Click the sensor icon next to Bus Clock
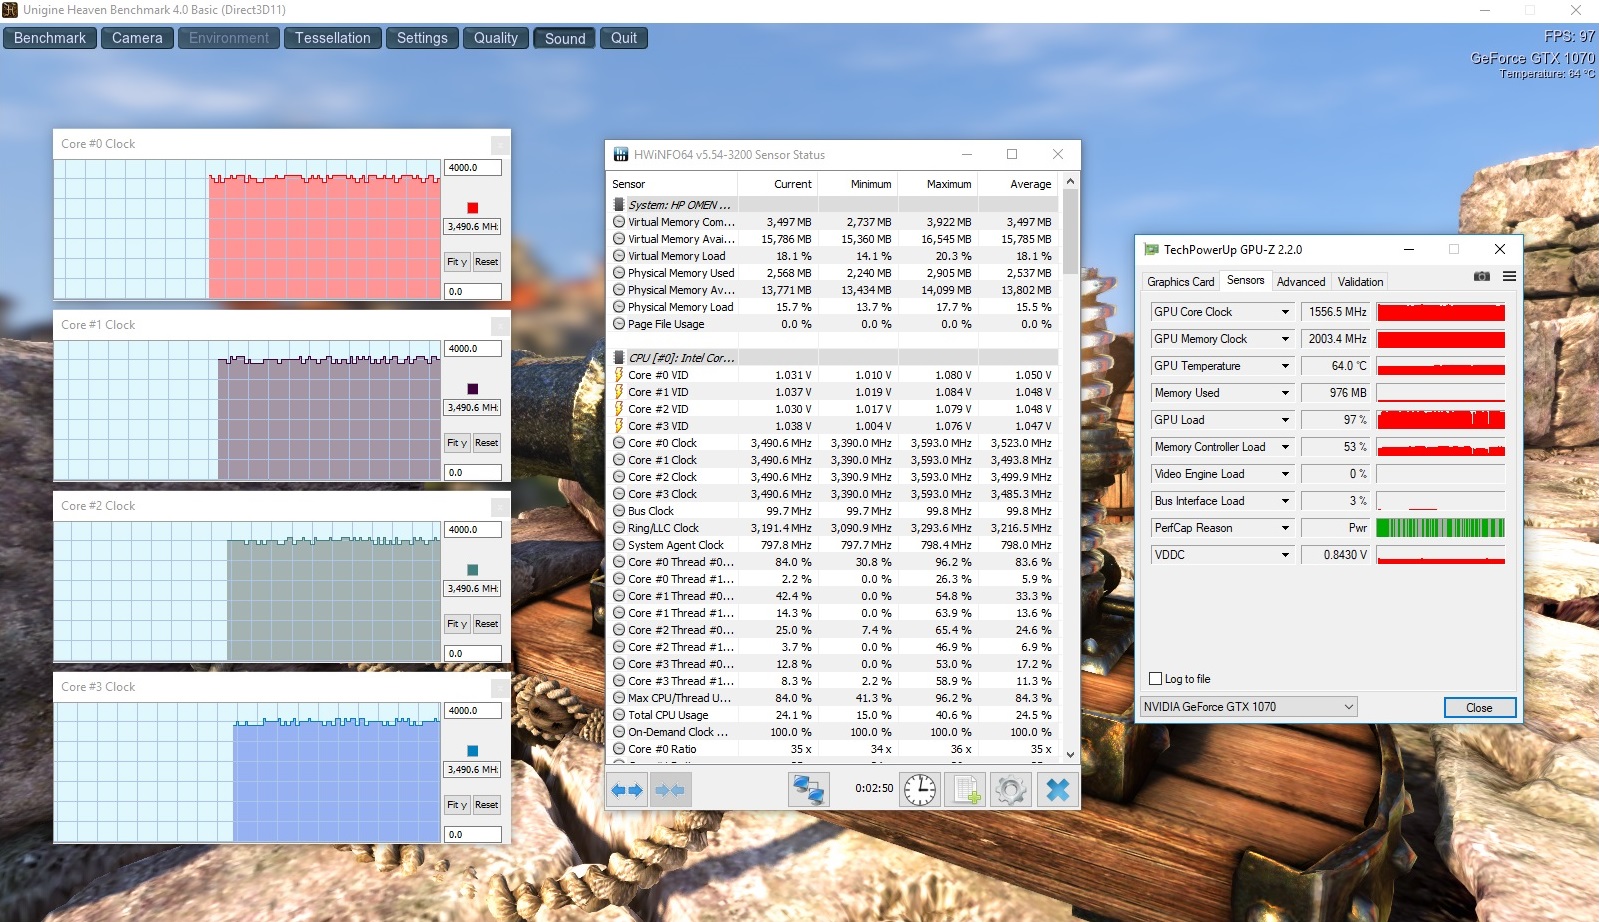Viewport: 1599px width, 922px height. 619,511
